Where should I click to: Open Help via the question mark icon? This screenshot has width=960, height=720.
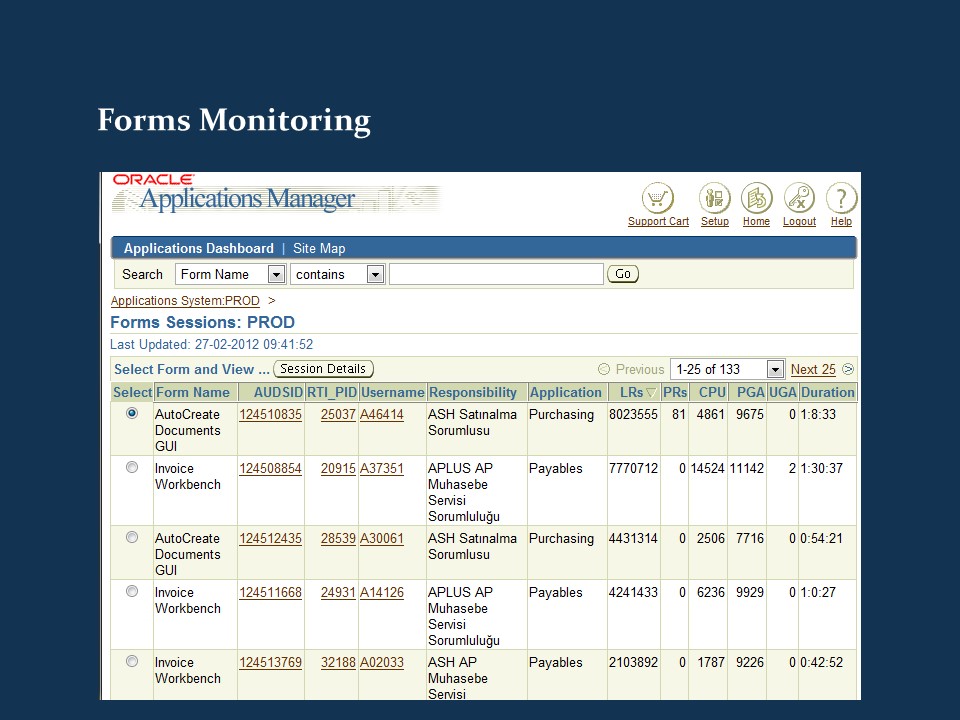coord(841,197)
